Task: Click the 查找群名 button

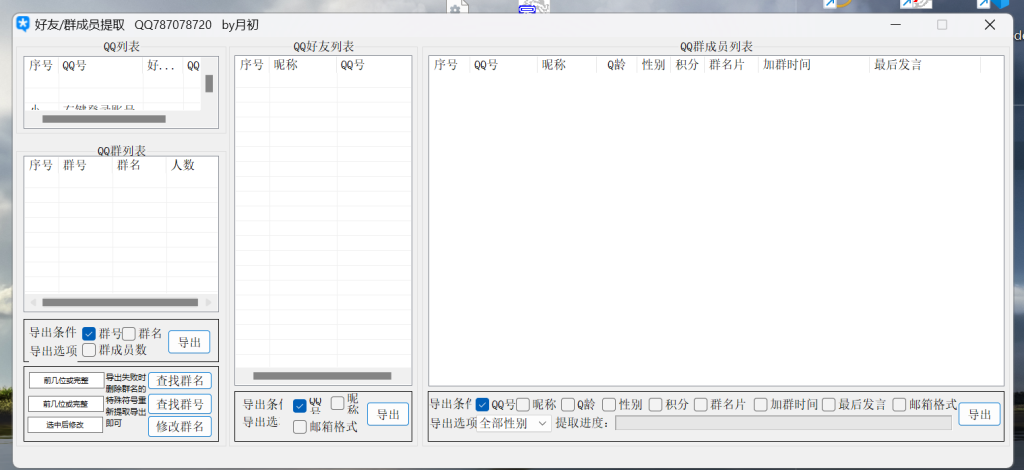Action: tap(180, 381)
